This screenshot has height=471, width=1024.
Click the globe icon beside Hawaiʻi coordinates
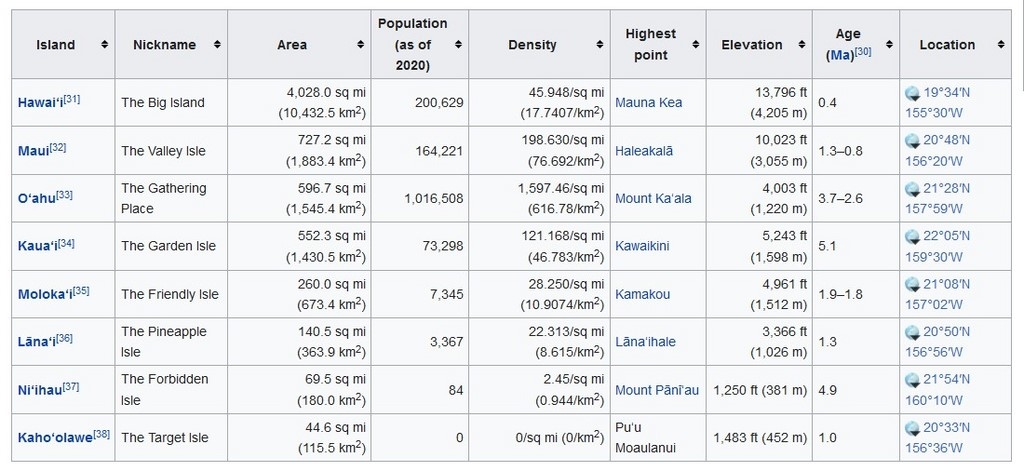pos(912,93)
